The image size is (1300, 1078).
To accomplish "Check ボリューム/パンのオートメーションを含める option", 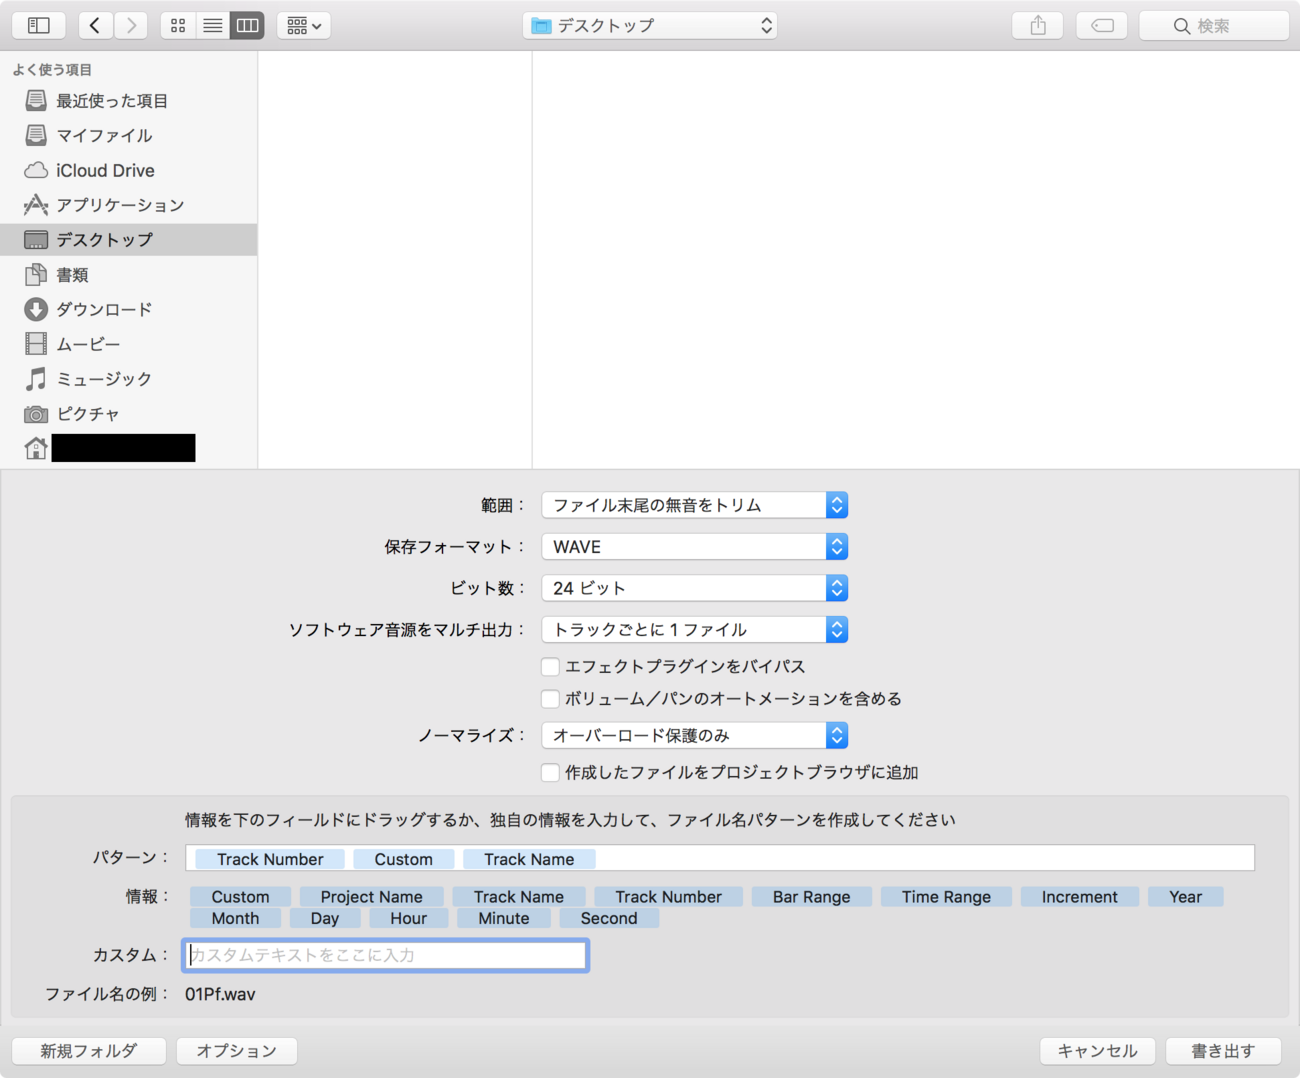I will (550, 699).
